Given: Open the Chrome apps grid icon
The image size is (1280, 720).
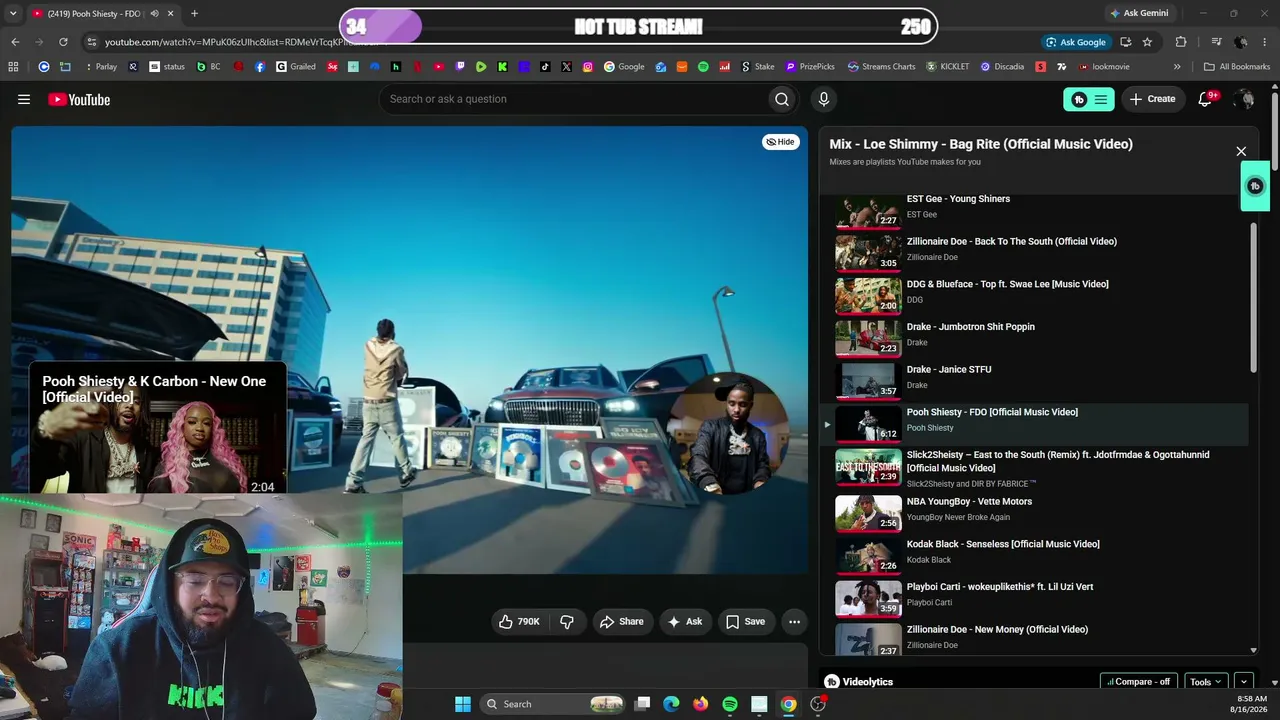Looking at the screenshot, I should [13, 67].
